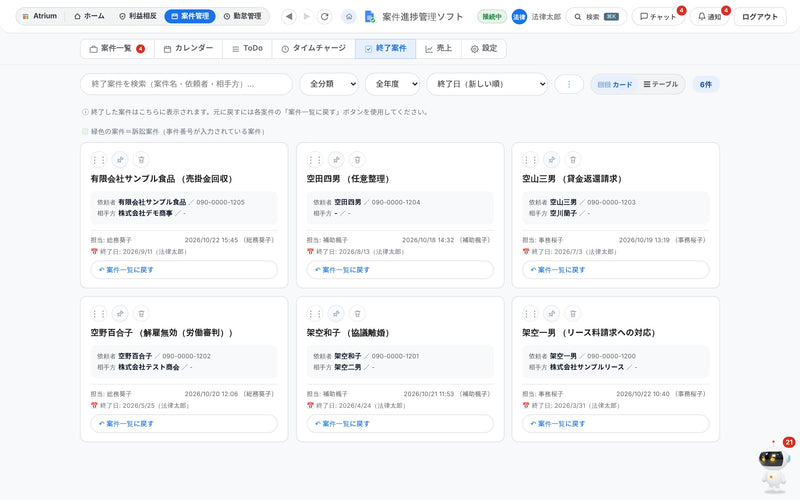Viewport: 800px width, 500px height.
Task: Open the 通知 notifications button
Action: [x=709, y=17]
